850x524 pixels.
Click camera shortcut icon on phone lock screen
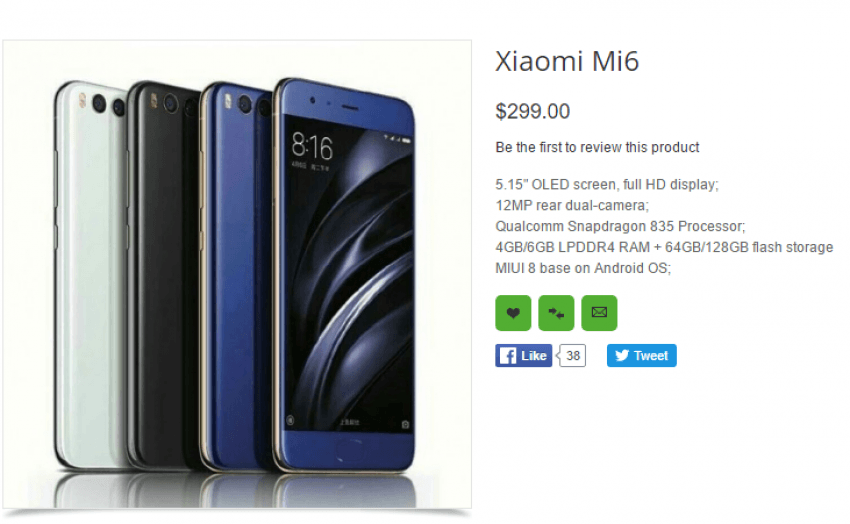pos(405,424)
